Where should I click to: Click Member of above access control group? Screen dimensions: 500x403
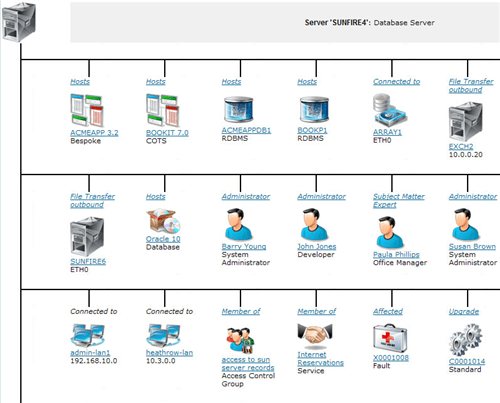241,312
